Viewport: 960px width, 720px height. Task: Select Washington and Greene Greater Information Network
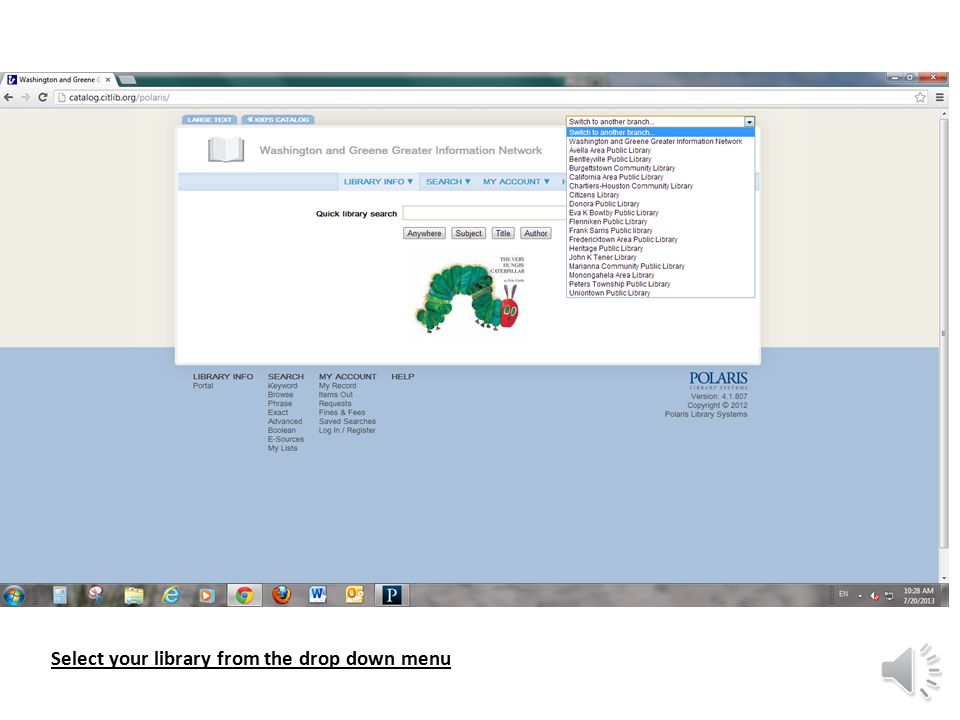(660, 141)
